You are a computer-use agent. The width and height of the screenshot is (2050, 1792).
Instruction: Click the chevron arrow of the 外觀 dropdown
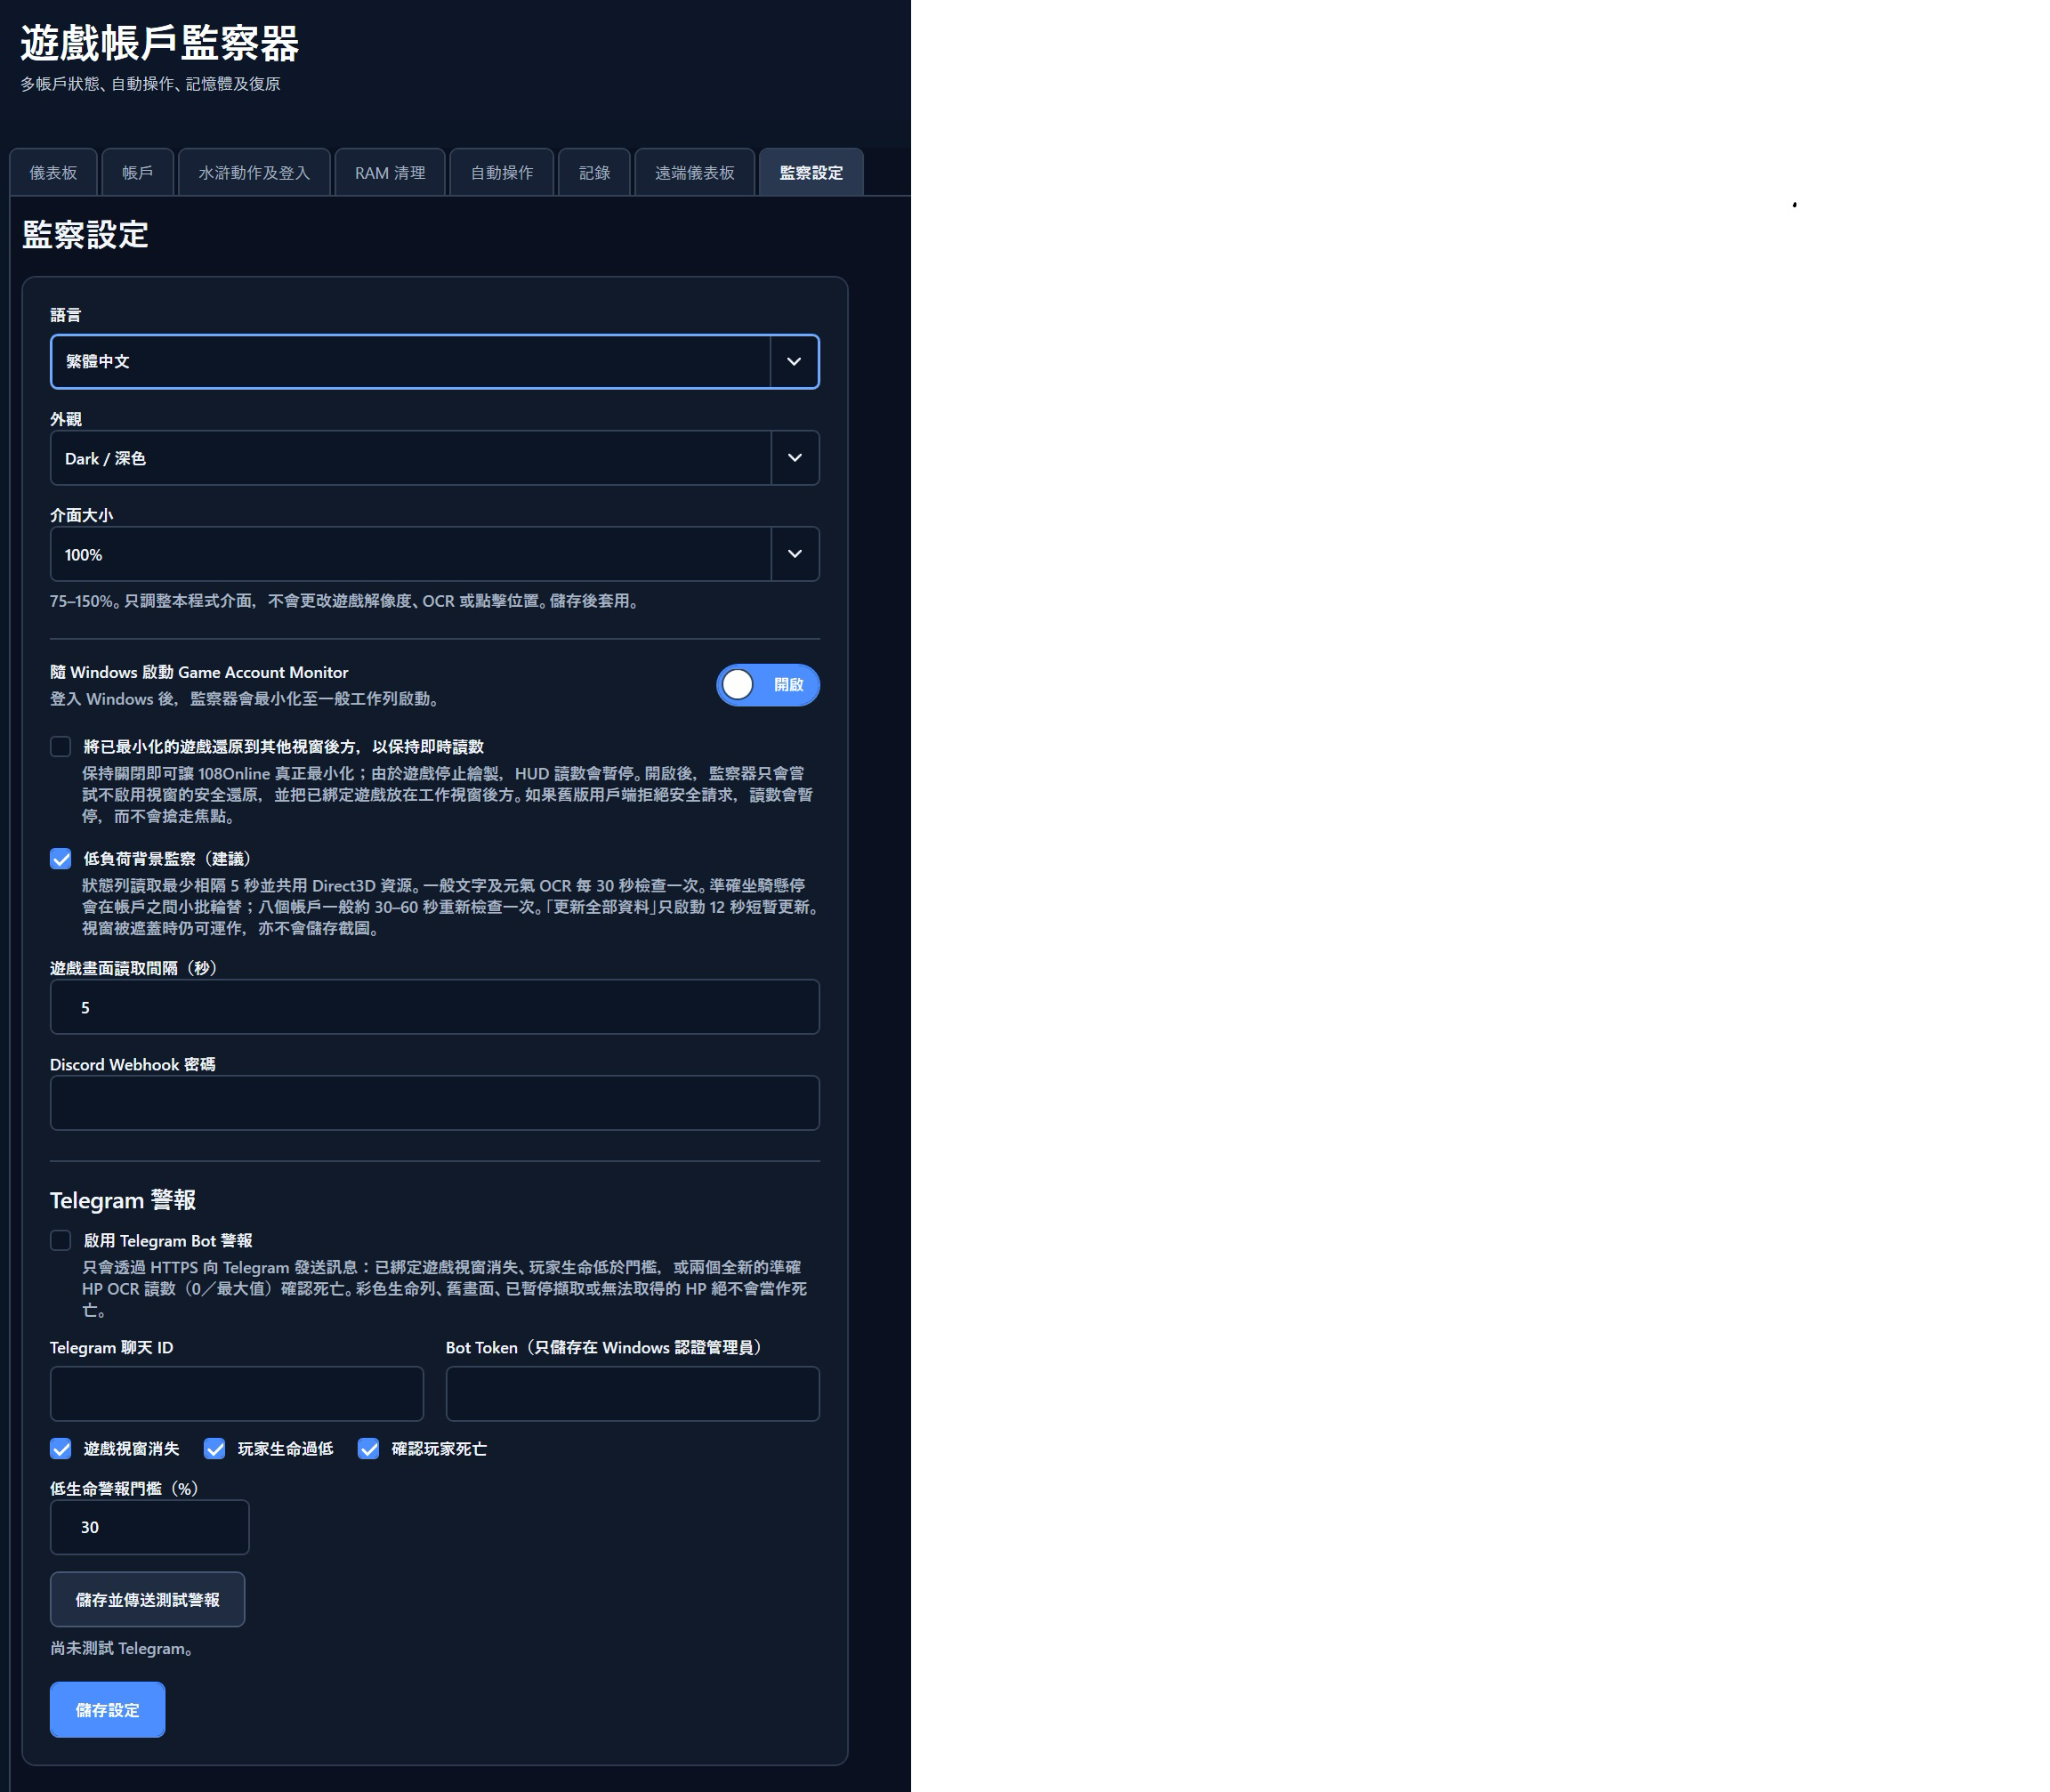[x=795, y=458]
